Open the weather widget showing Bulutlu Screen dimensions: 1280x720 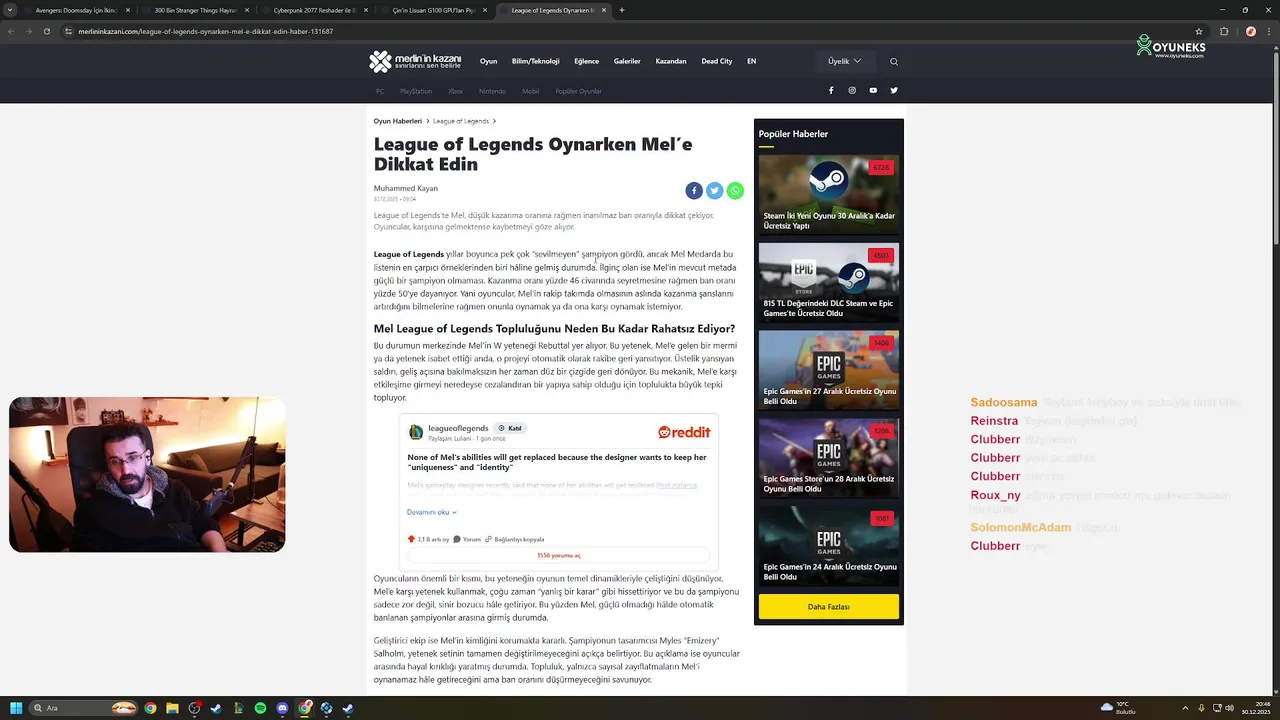click(1119, 708)
